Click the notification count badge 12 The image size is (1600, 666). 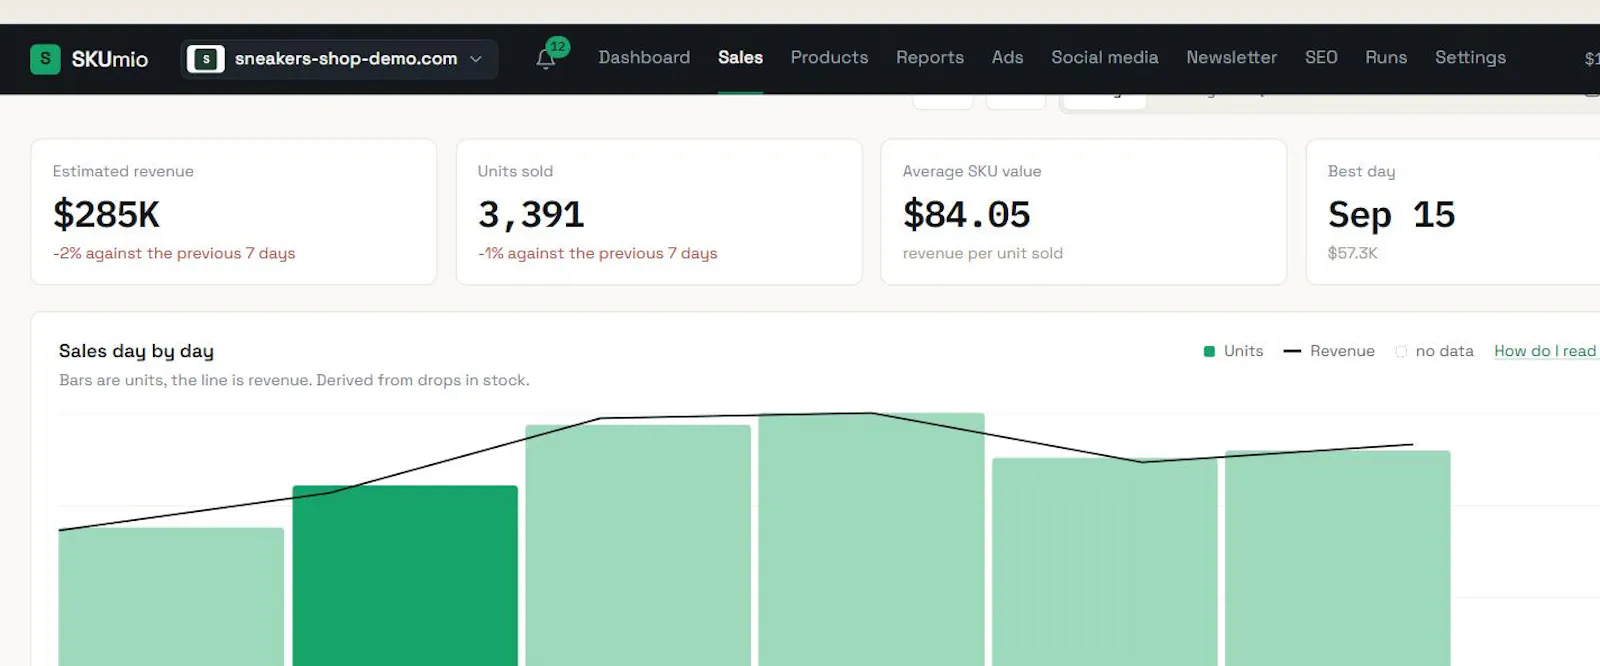pos(558,46)
